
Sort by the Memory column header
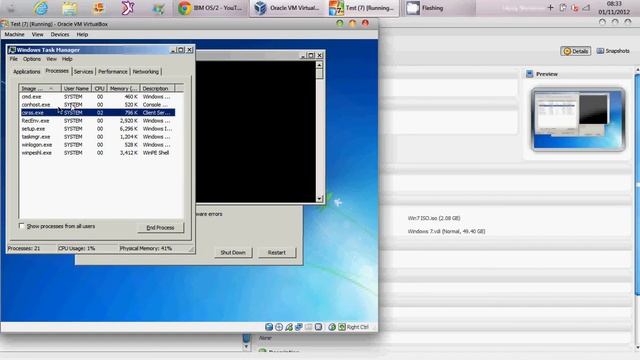123,89
